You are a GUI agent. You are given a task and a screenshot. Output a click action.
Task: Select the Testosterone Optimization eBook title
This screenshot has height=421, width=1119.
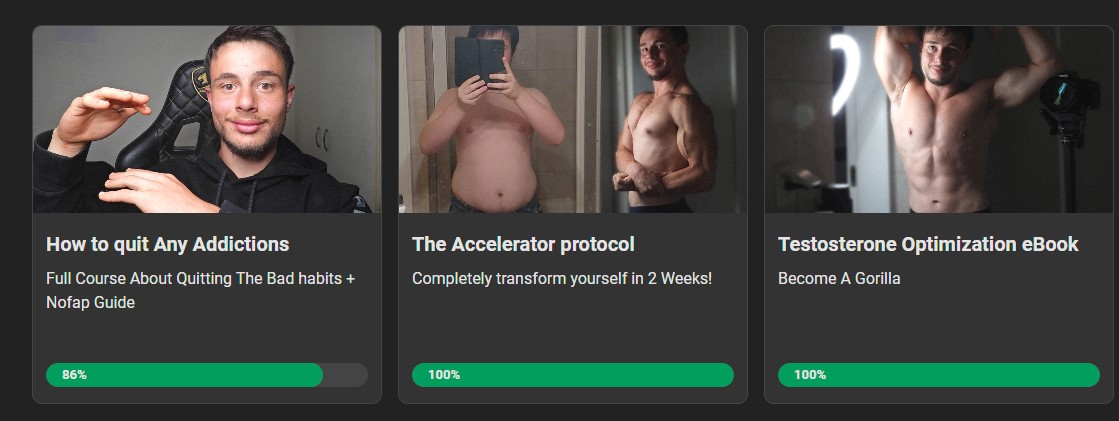coord(928,244)
